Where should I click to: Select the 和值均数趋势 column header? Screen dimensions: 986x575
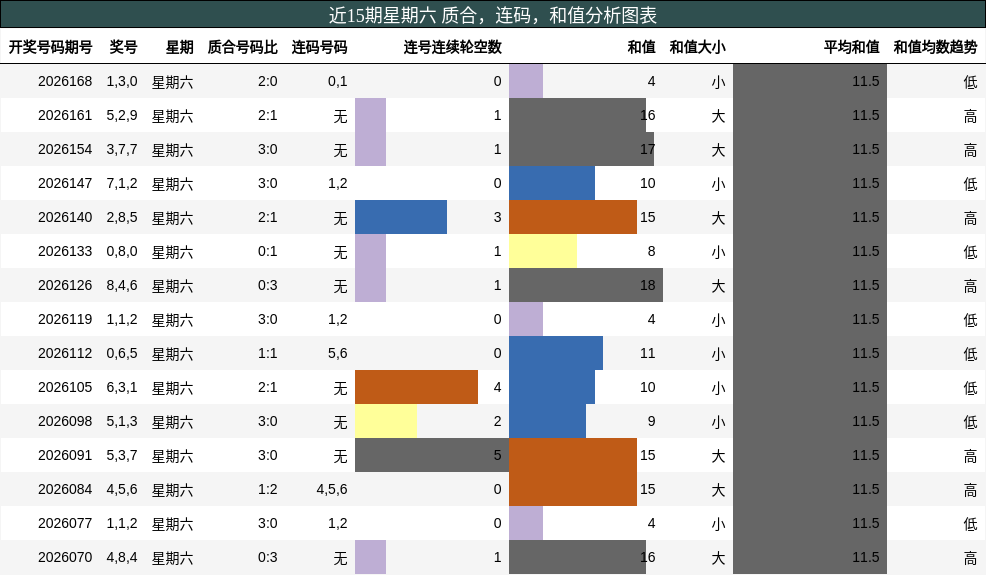click(x=936, y=47)
